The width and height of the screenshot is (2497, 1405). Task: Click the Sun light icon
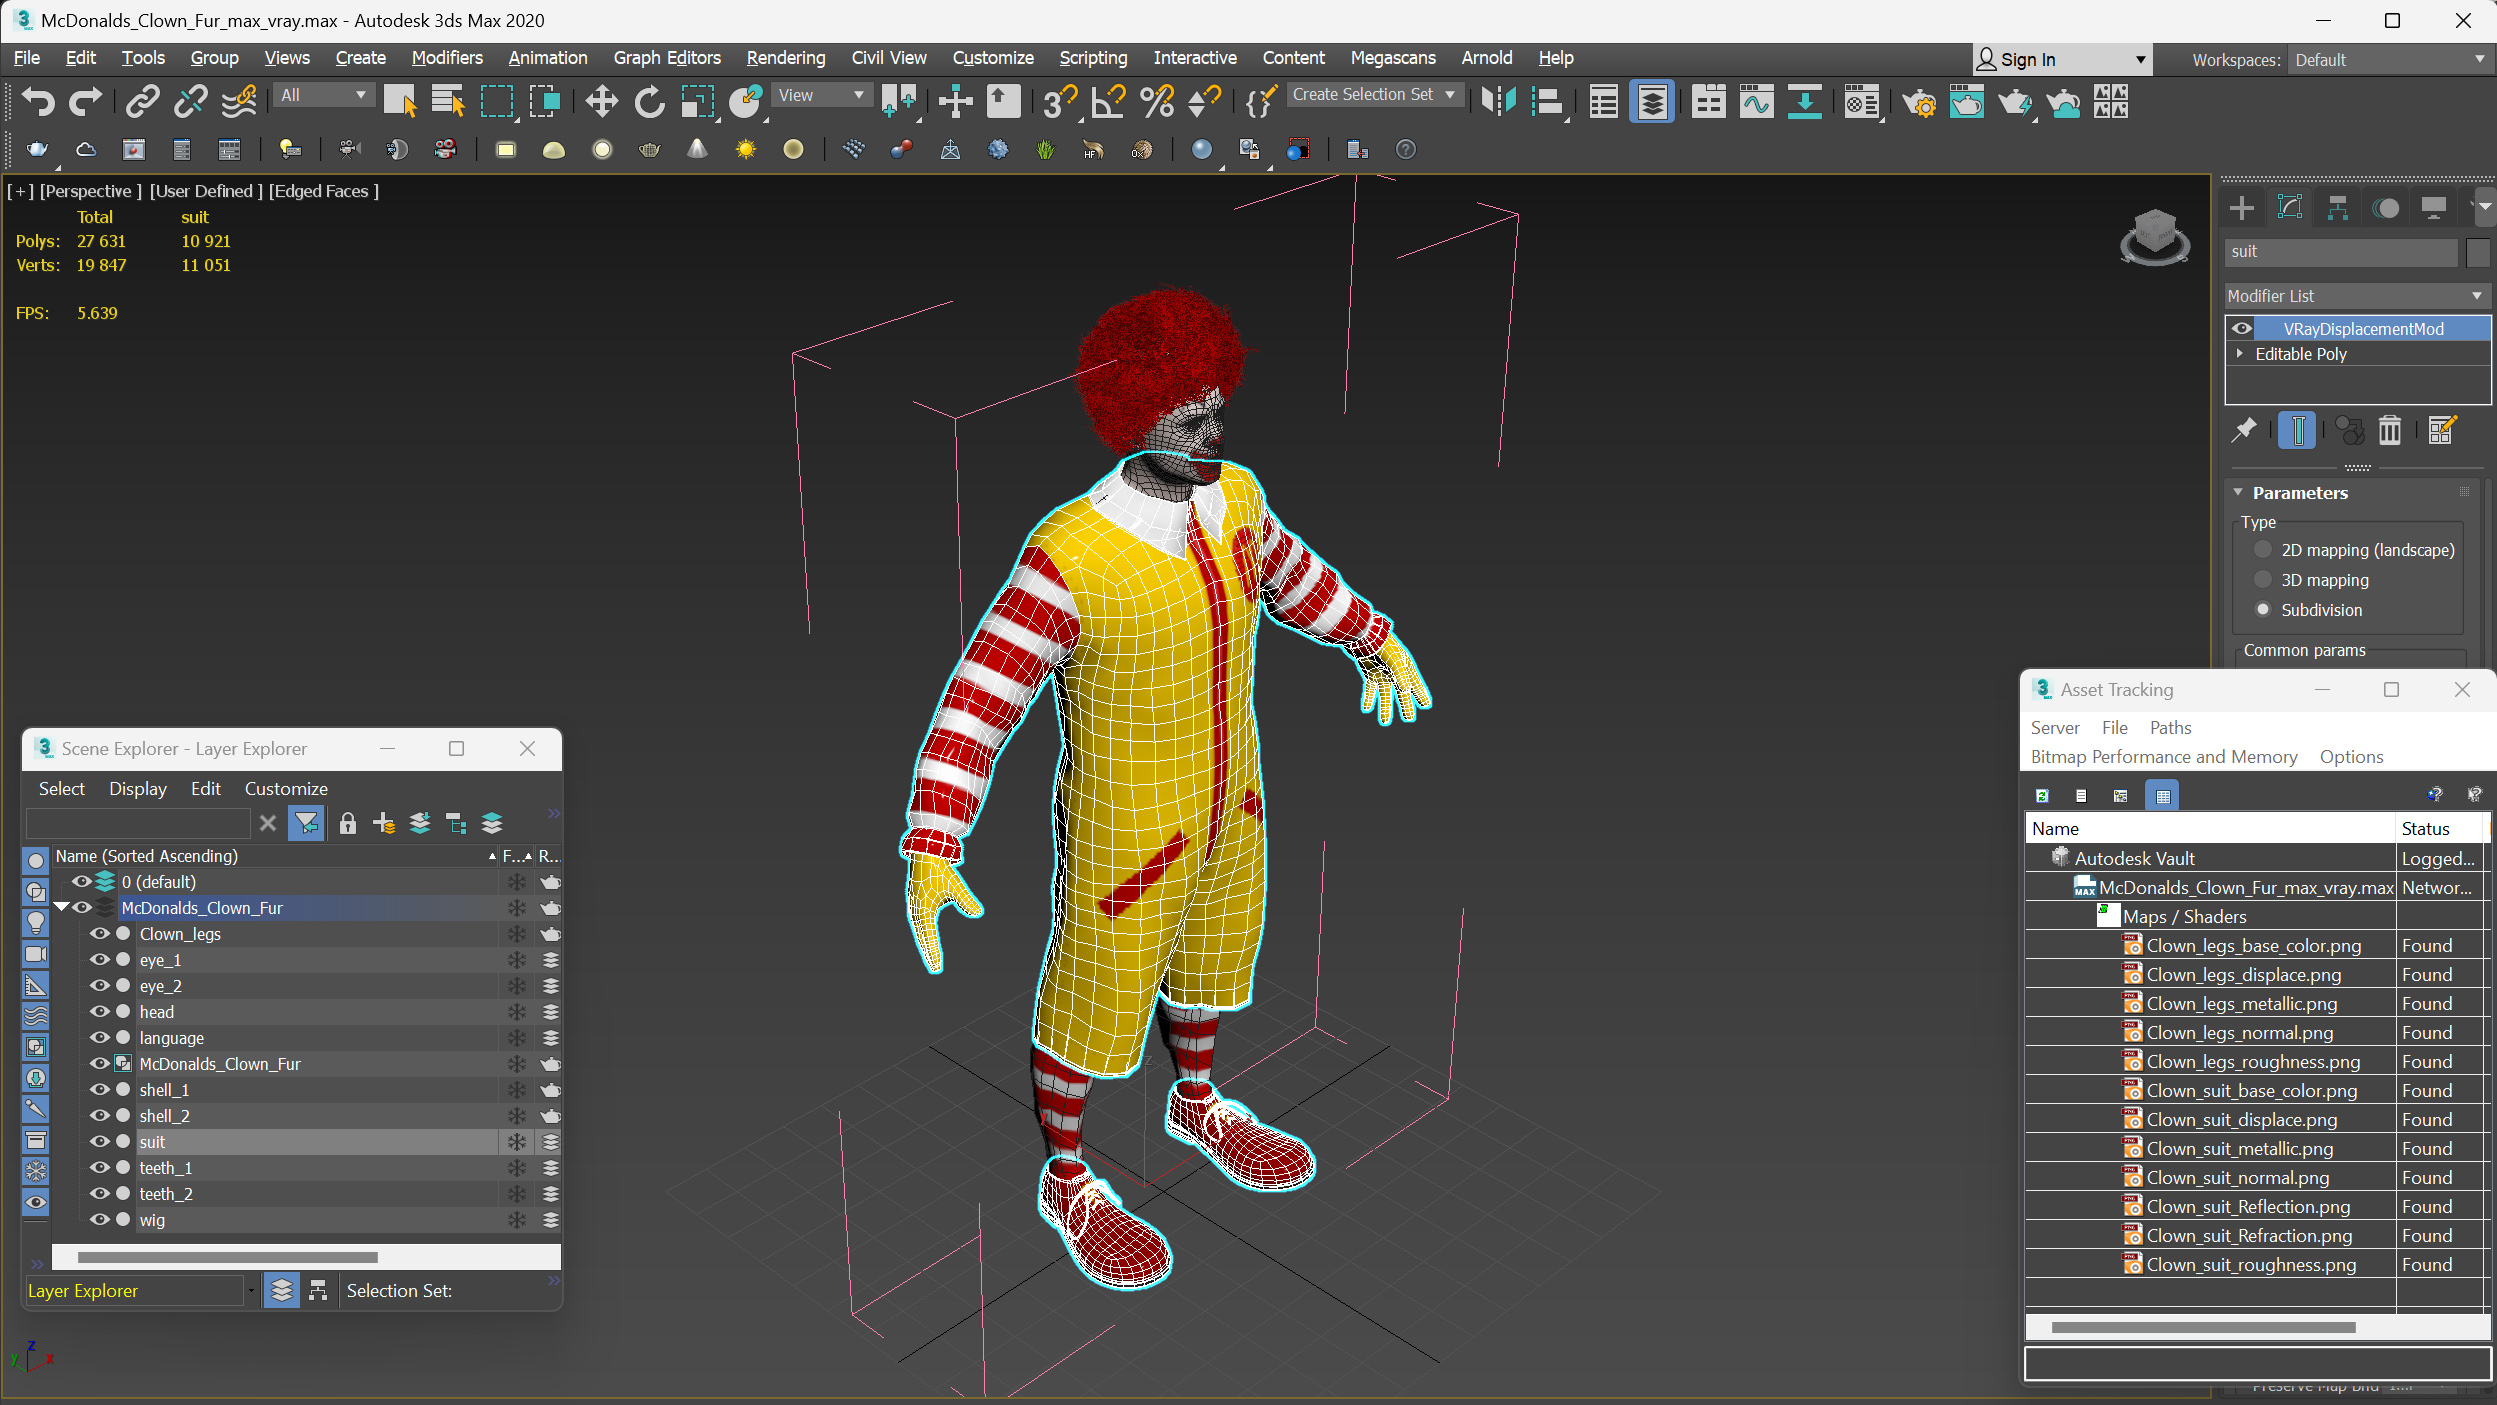point(745,149)
